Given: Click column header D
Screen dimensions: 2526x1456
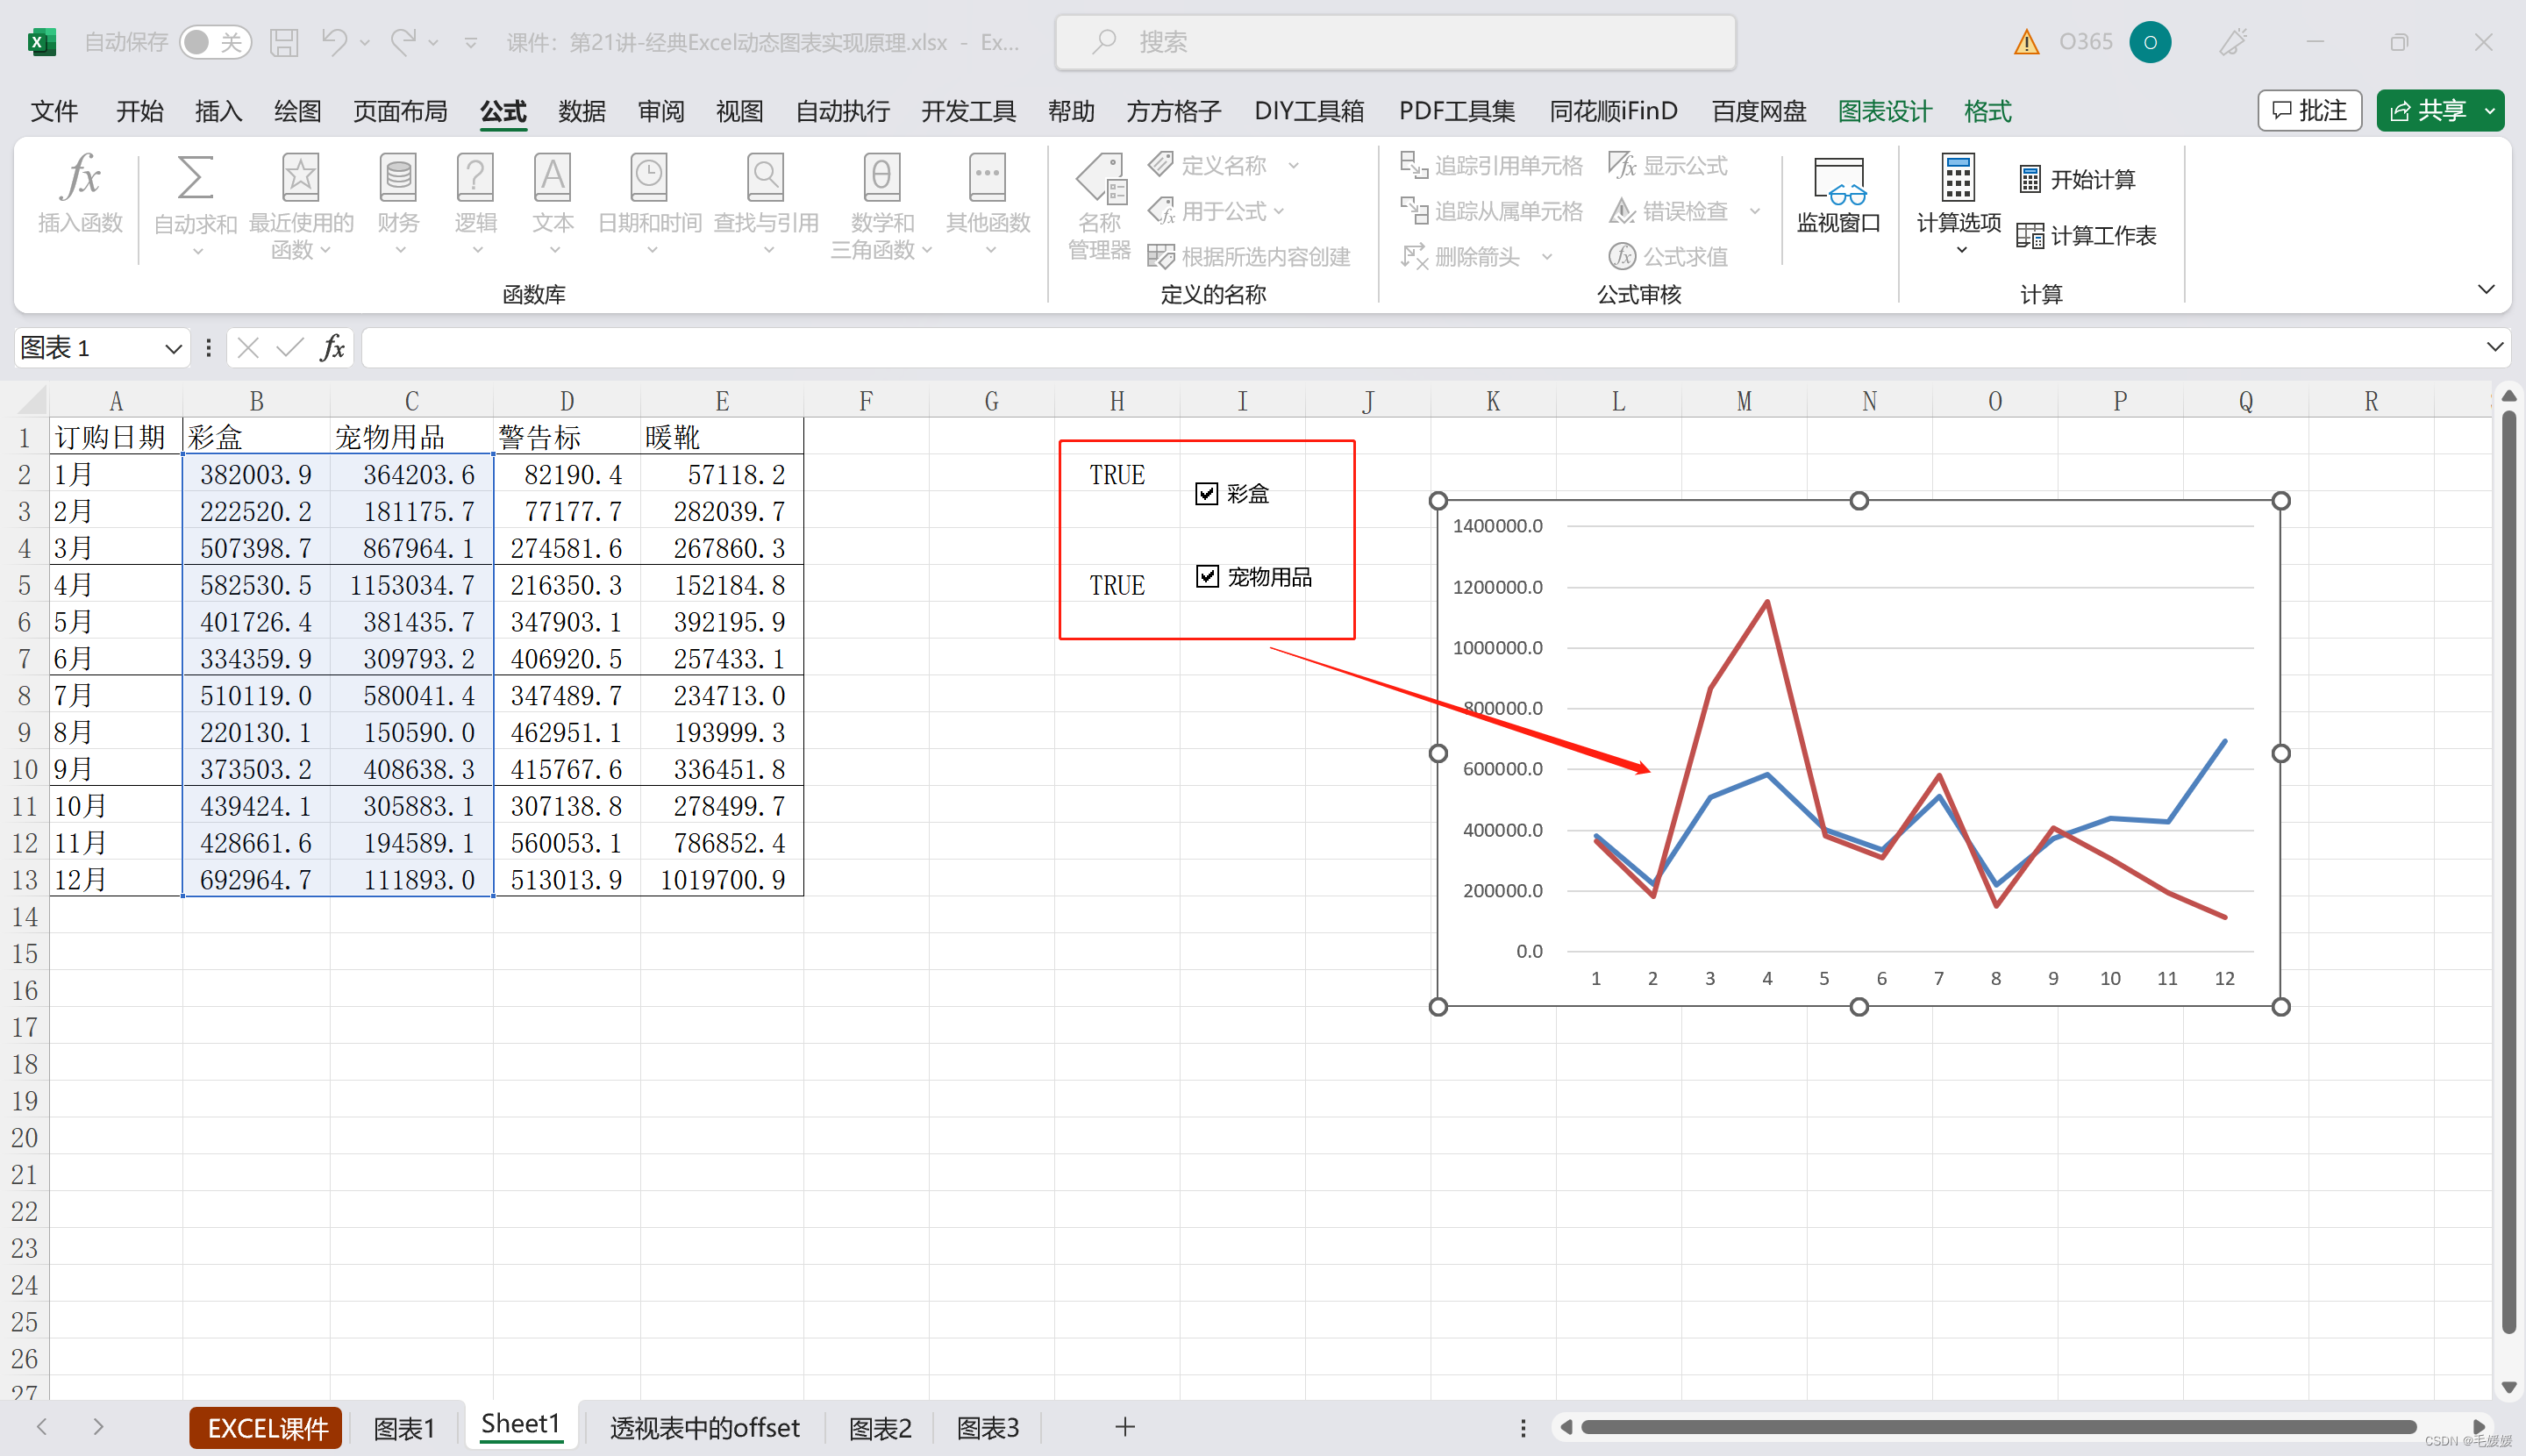Looking at the screenshot, I should [567, 401].
